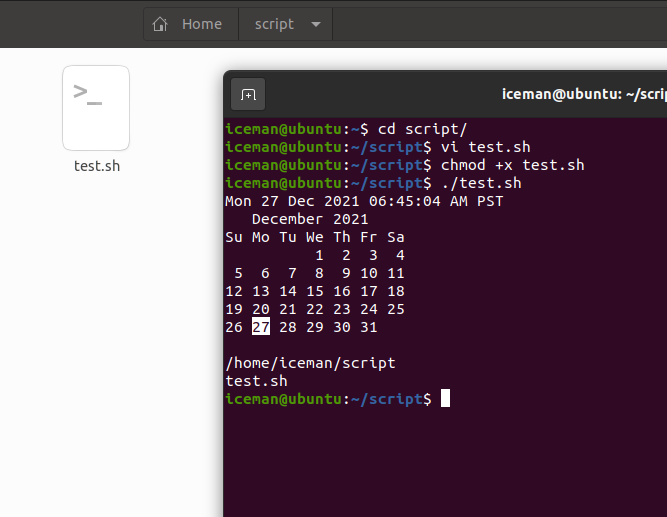Open the script folder dropdown arrow
Screen dimensions: 667x517
coord(316,24)
